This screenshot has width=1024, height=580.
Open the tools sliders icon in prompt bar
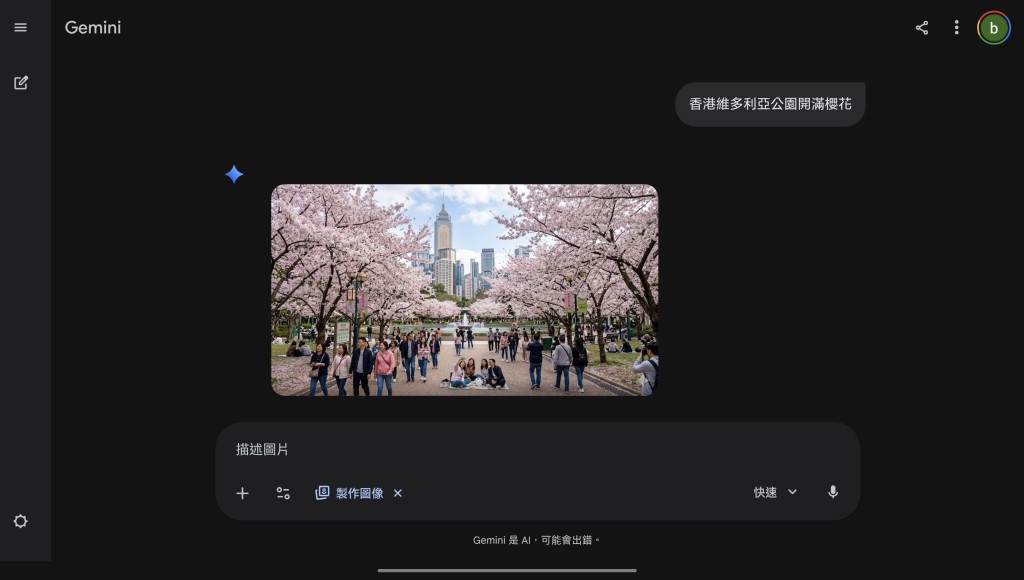coord(283,493)
